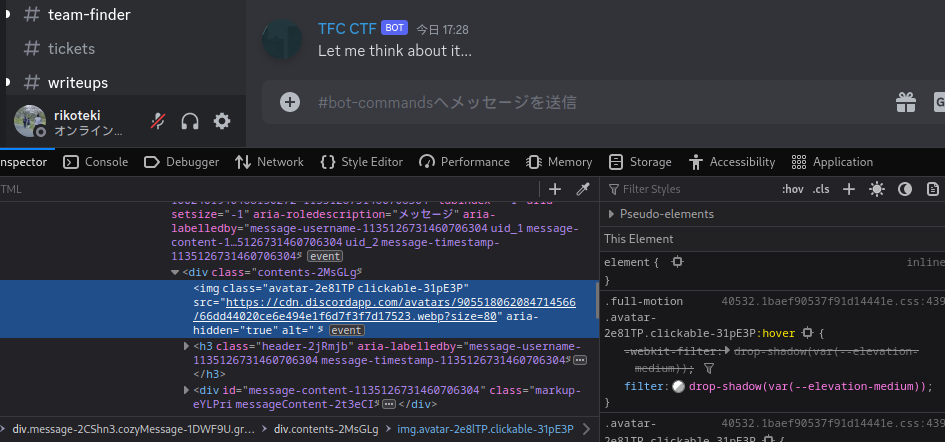This screenshot has width=945, height=442.
Task: Activate the eyedropper color picker tool
Action: tap(582, 189)
